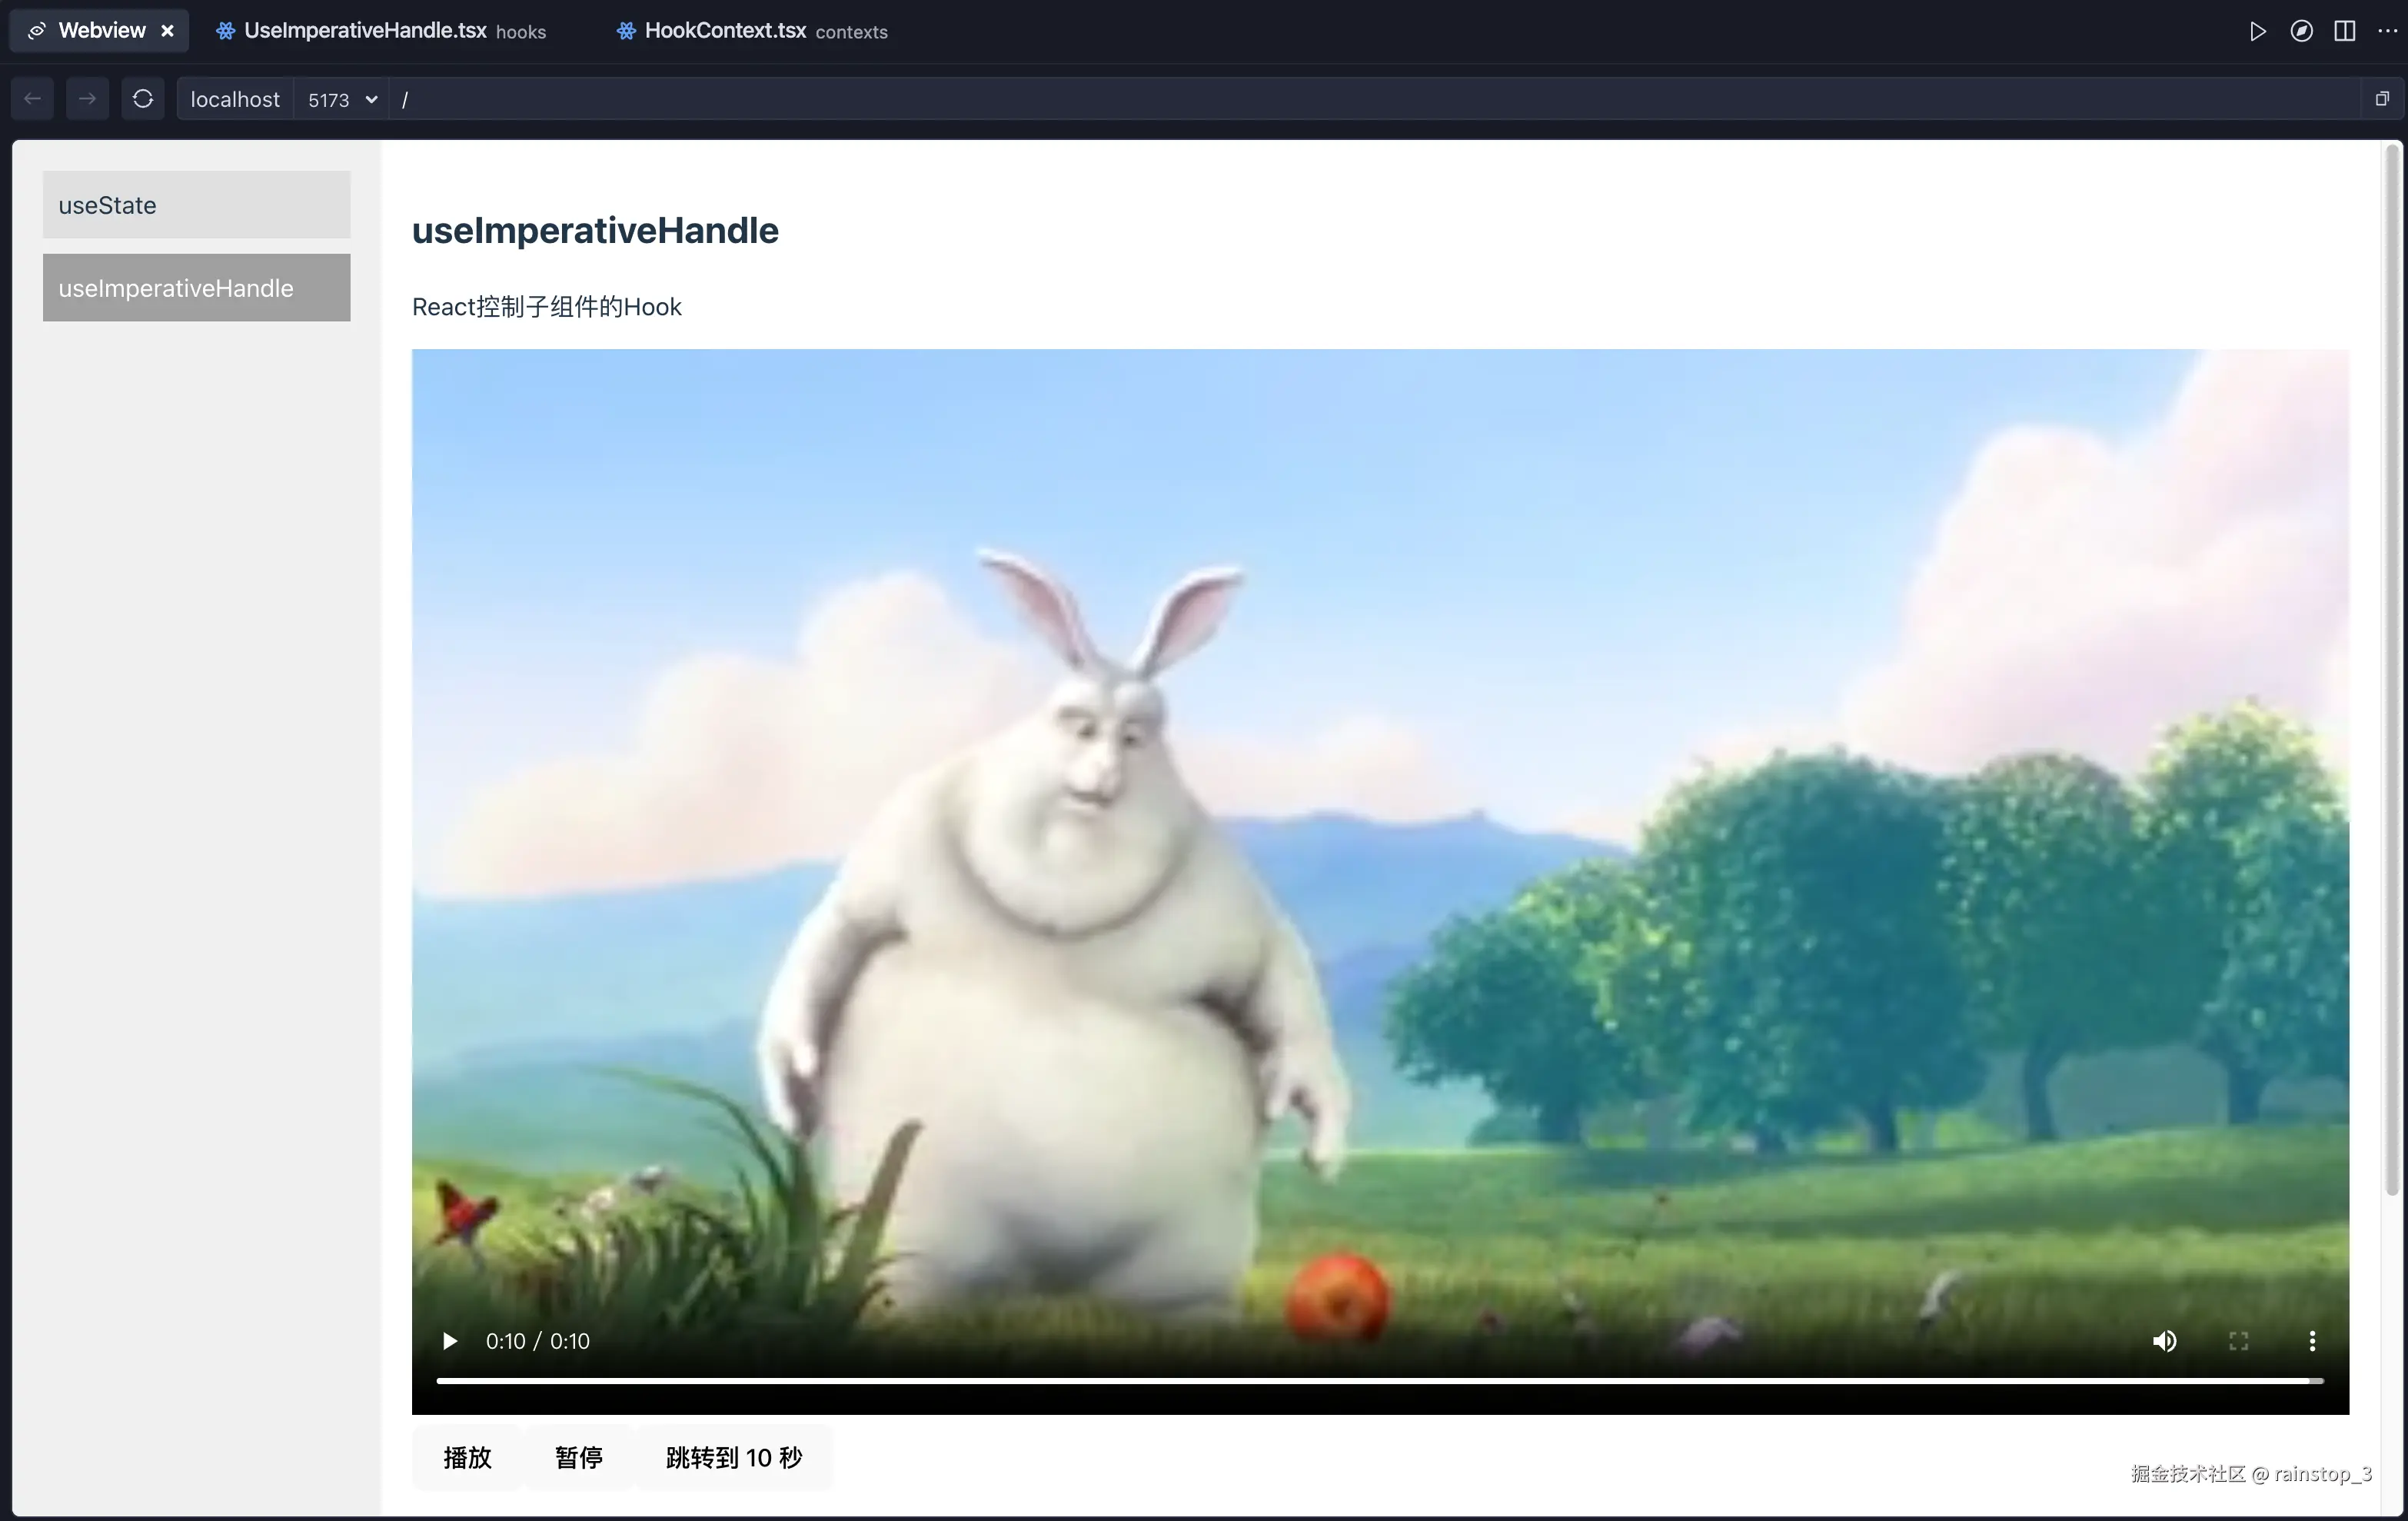Click the split editor icon
Screen dimensions: 2408x1521
[2344, 30]
